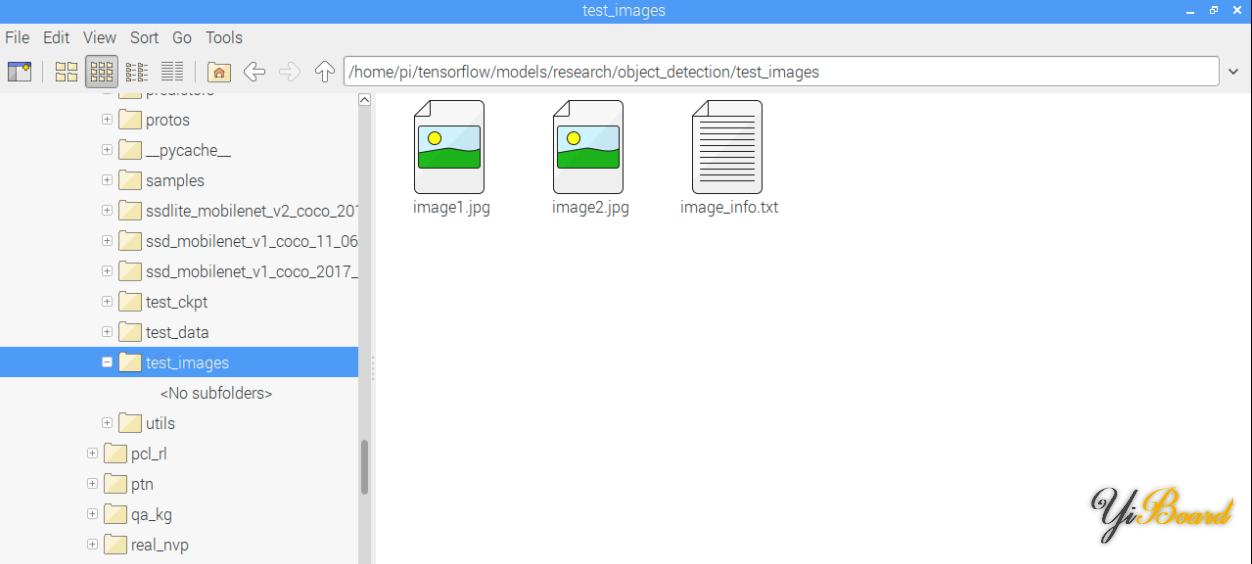This screenshot has height=564, width=1252.
Task: Select the image2.jpg file
Action: pyautogui.click(x=588, y=148)
